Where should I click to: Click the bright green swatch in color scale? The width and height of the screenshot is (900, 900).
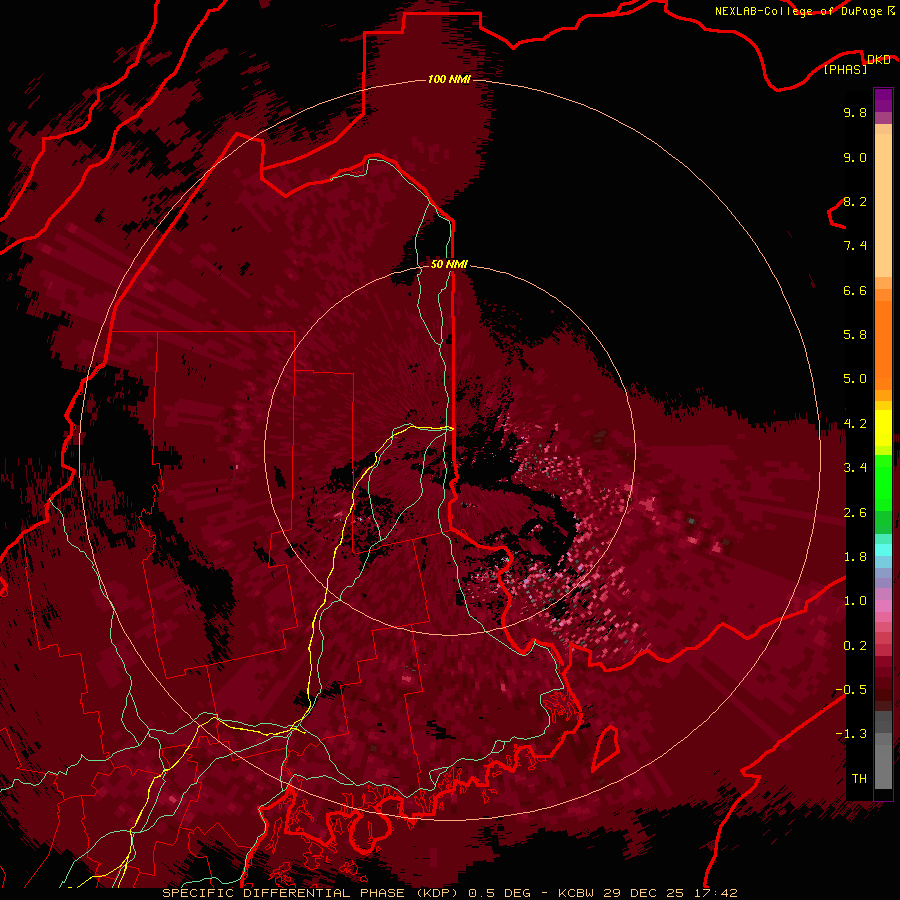[883, 482]
